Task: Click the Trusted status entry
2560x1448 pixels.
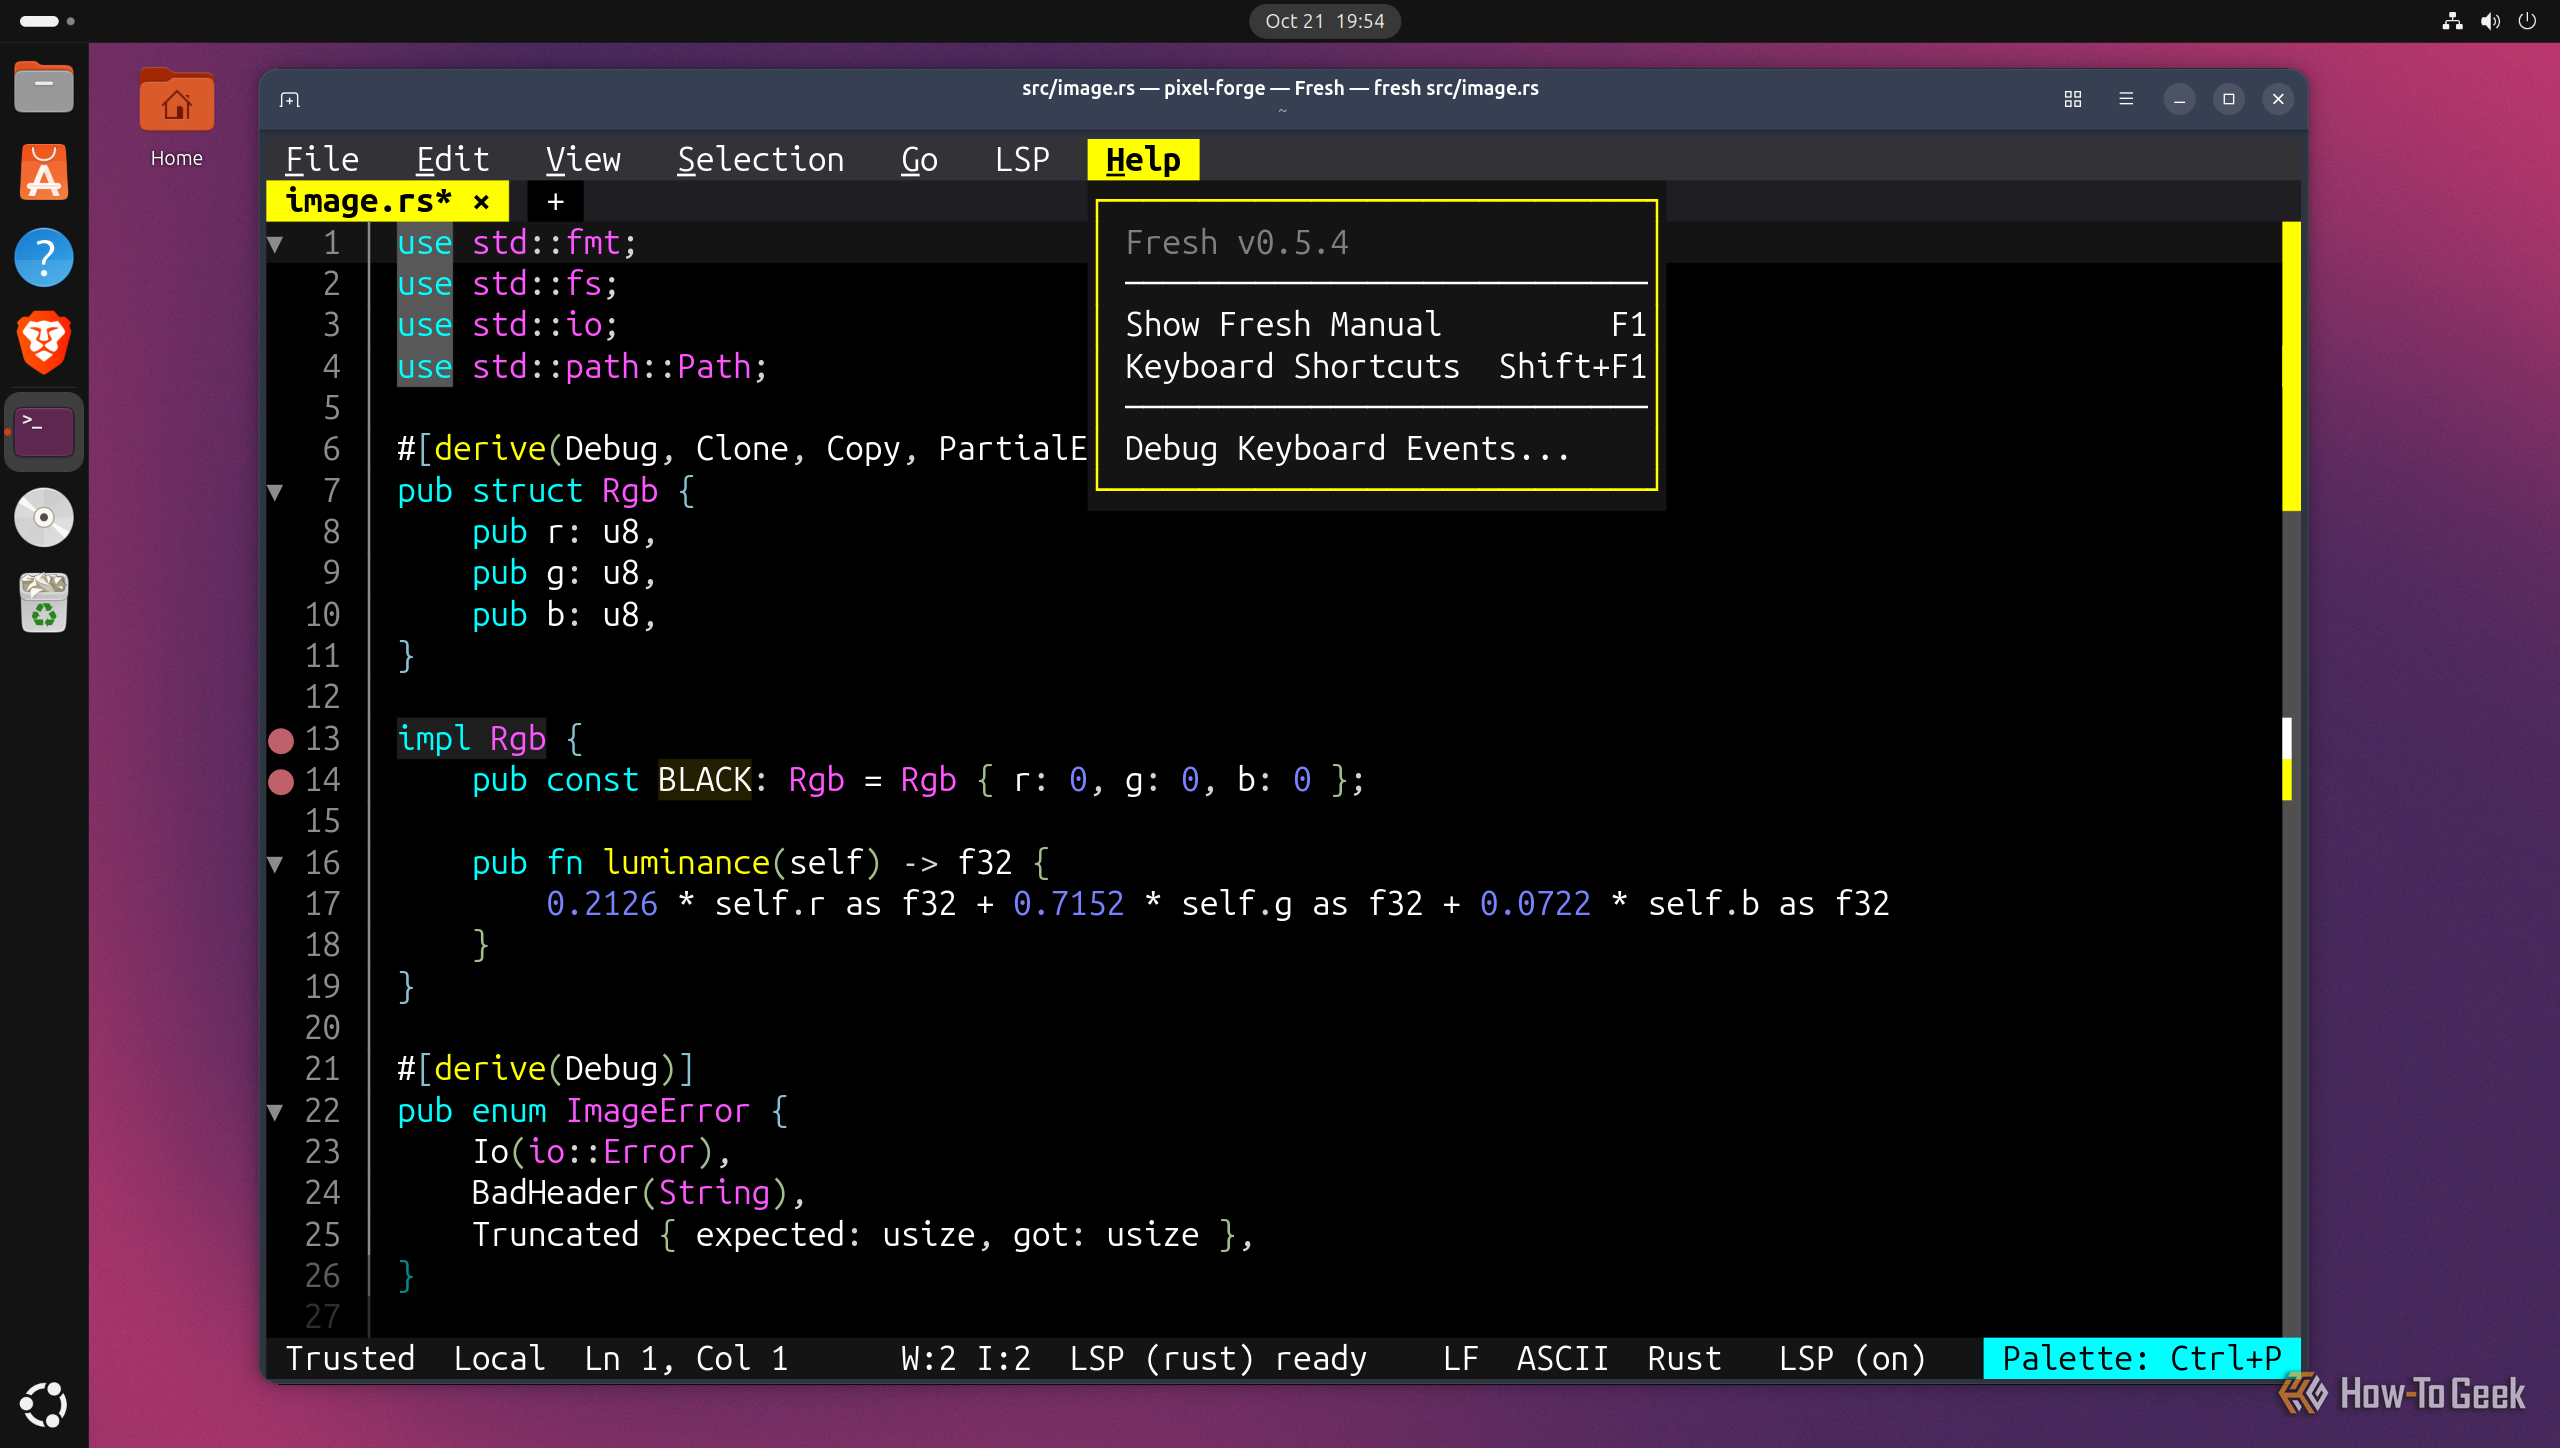Action: click(350, 1359)
